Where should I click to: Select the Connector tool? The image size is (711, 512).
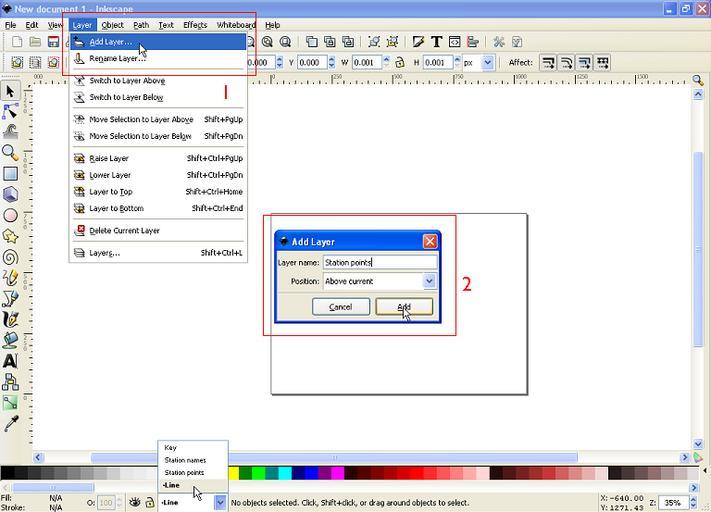click(10, 382)
